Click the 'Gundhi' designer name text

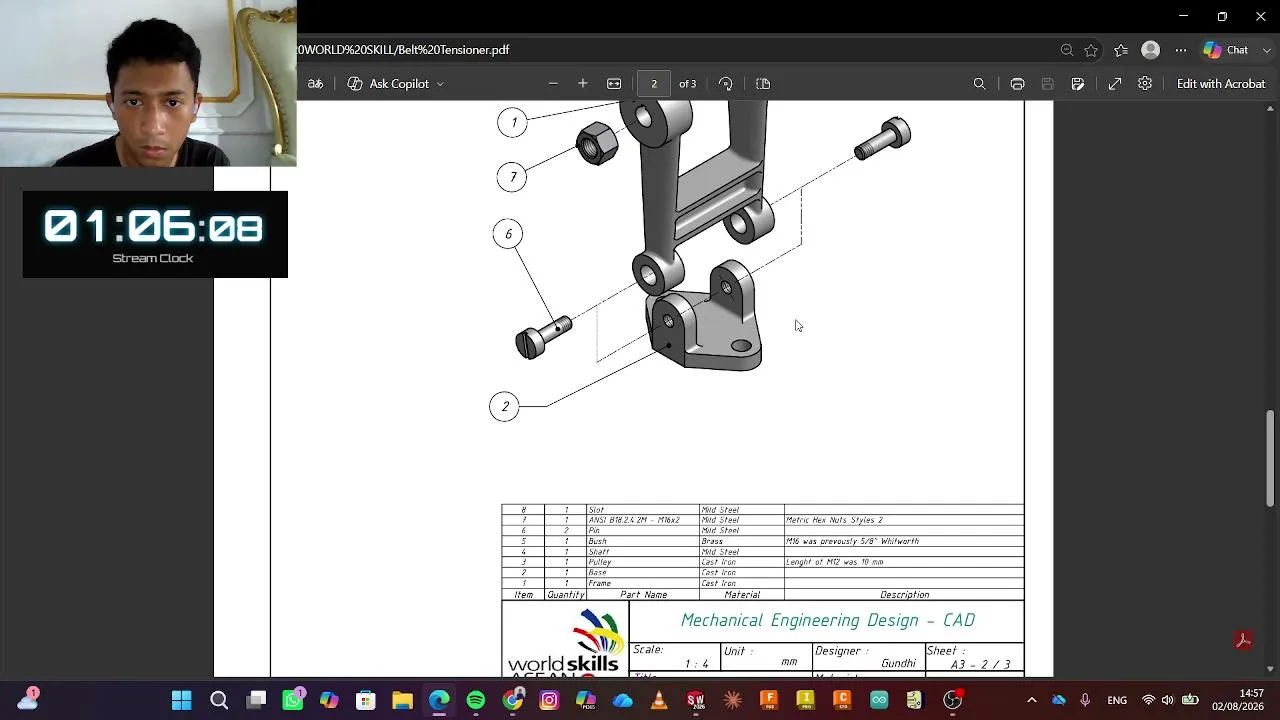pyautogui.click(x=898, y=664)
